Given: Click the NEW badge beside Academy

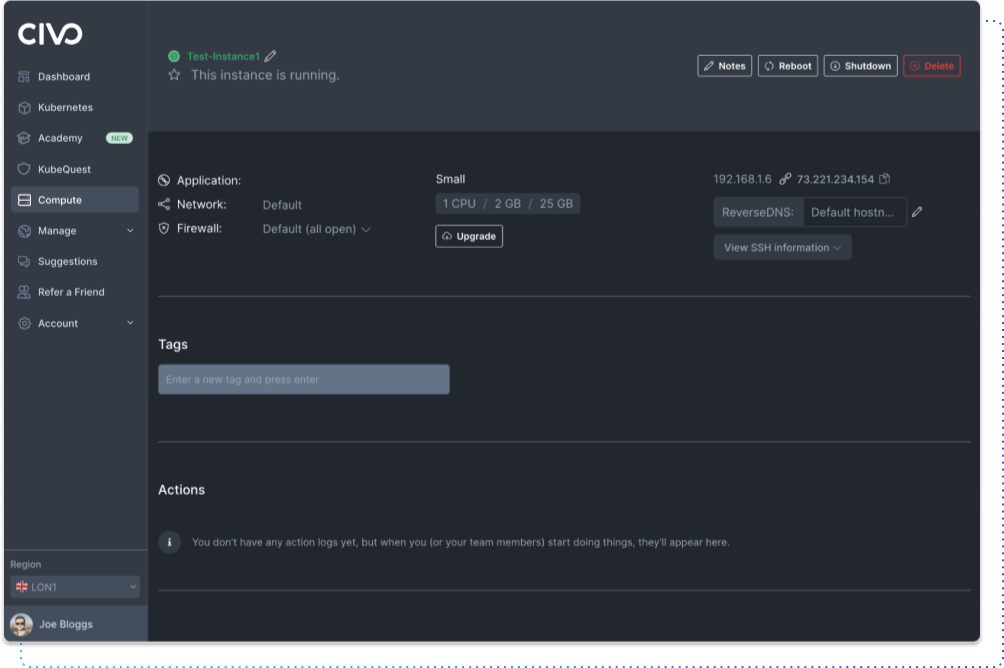Looking at the screenshot, I should [119, 138].
